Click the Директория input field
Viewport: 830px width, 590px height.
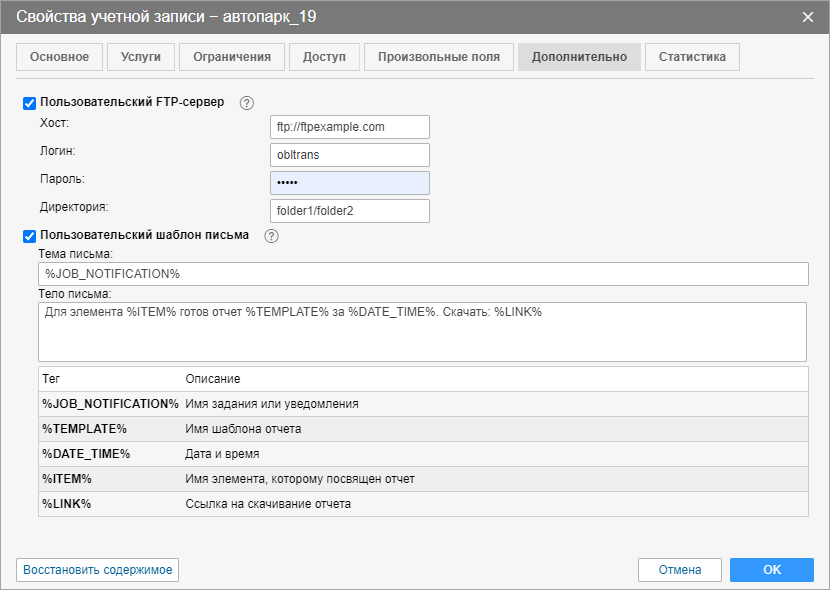click(350, 211)
